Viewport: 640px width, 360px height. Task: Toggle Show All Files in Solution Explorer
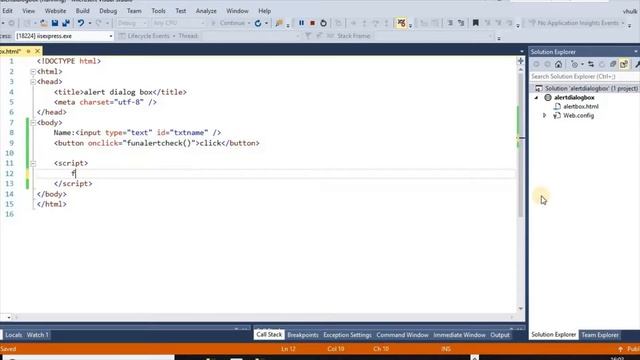(x=624, y=64)
